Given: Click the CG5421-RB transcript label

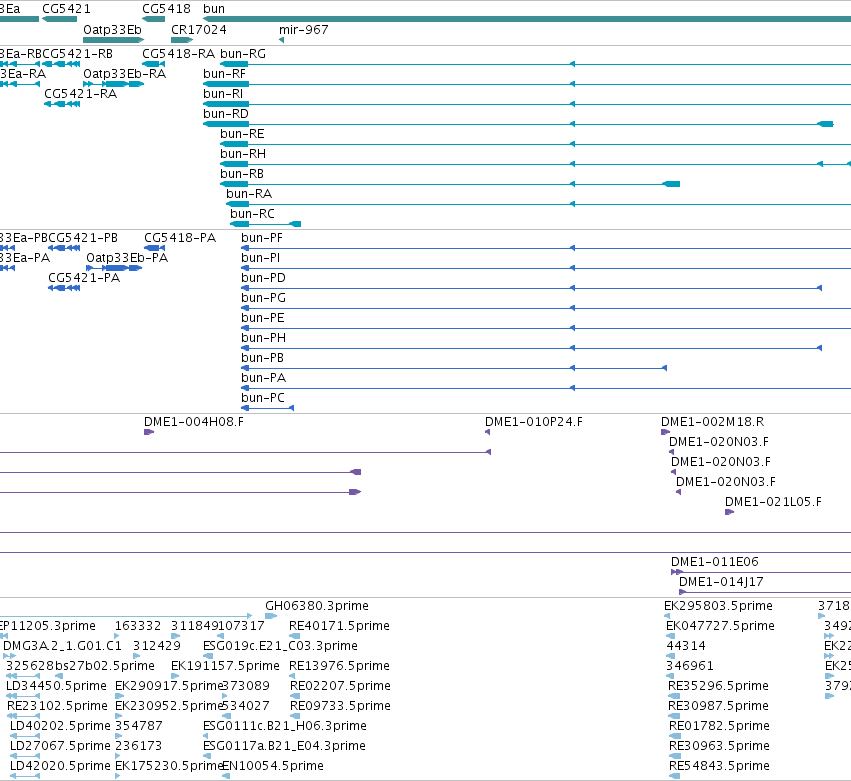Looking at the screenshot, I should click(x=78, y=54).
